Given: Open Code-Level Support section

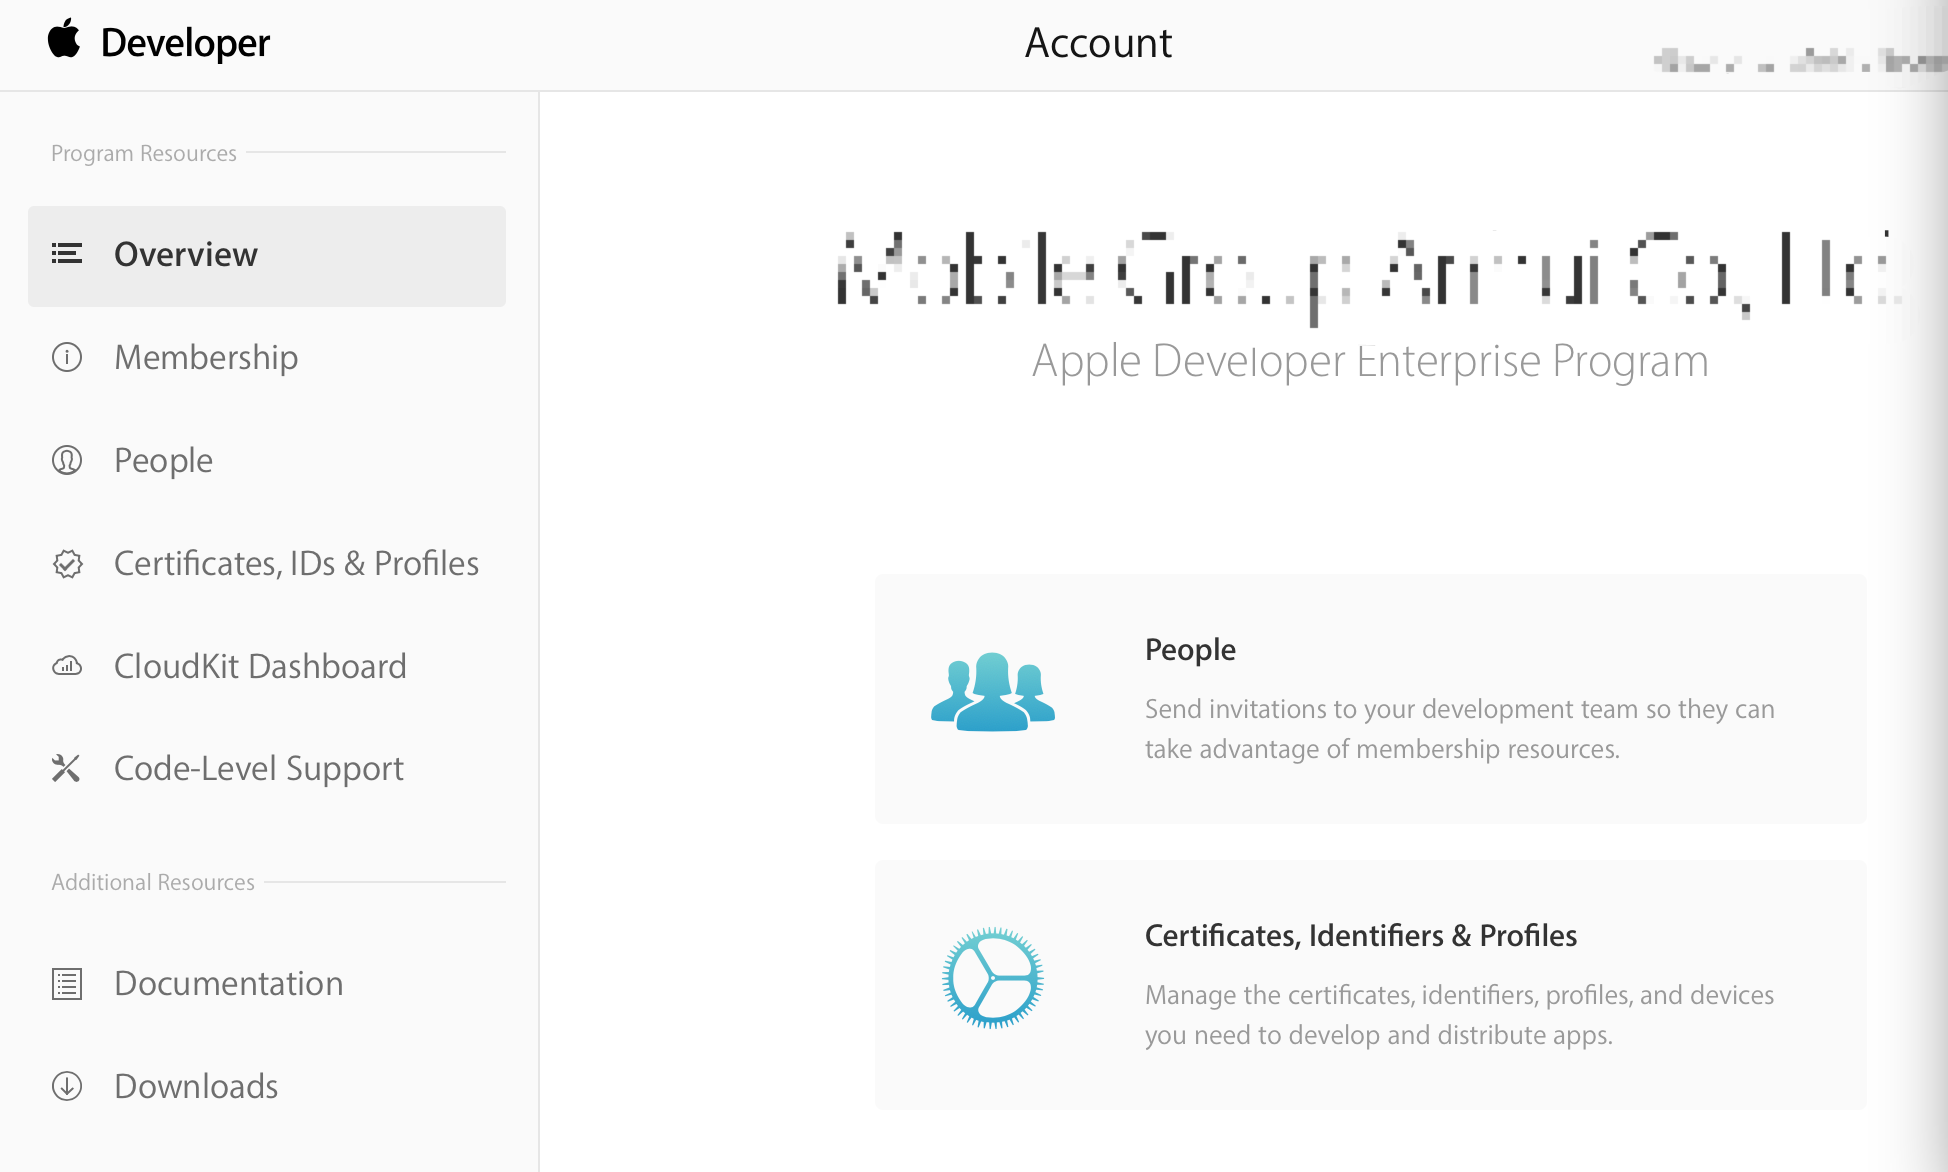Looking at the screenshot, I should point(259,769).
